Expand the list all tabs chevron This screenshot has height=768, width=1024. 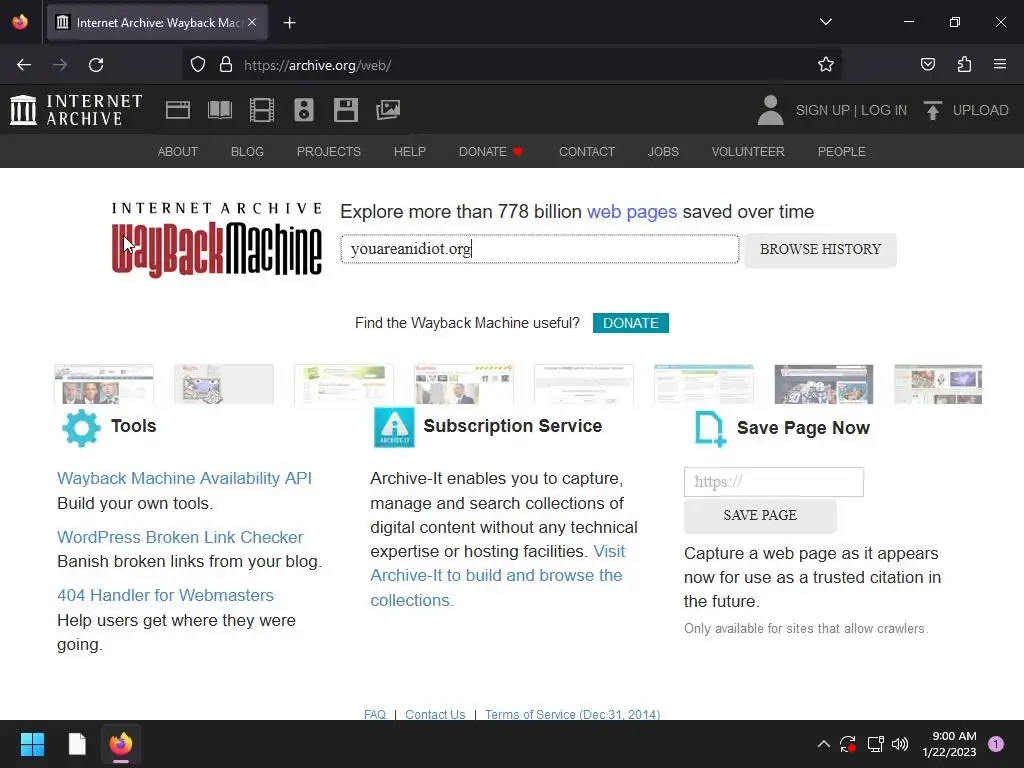click(x=825, y=22)
